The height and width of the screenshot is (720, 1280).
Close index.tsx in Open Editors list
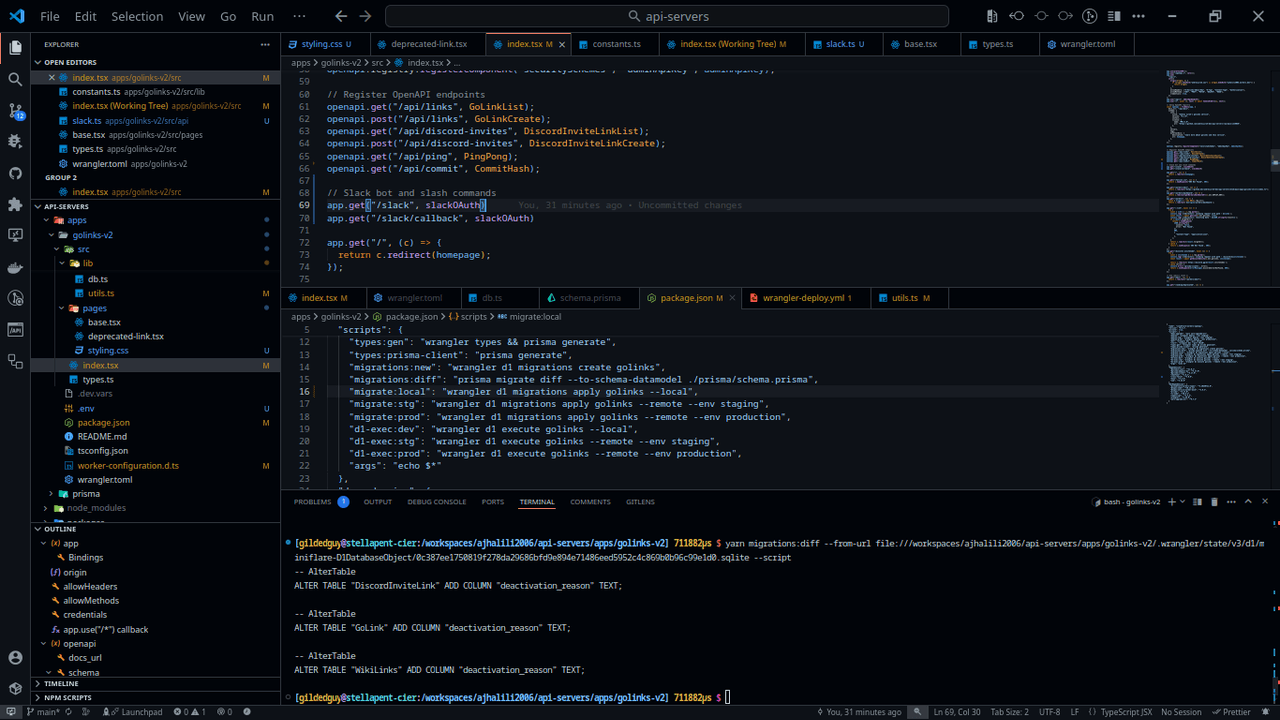pyautogui.click(x=52, y=78)
